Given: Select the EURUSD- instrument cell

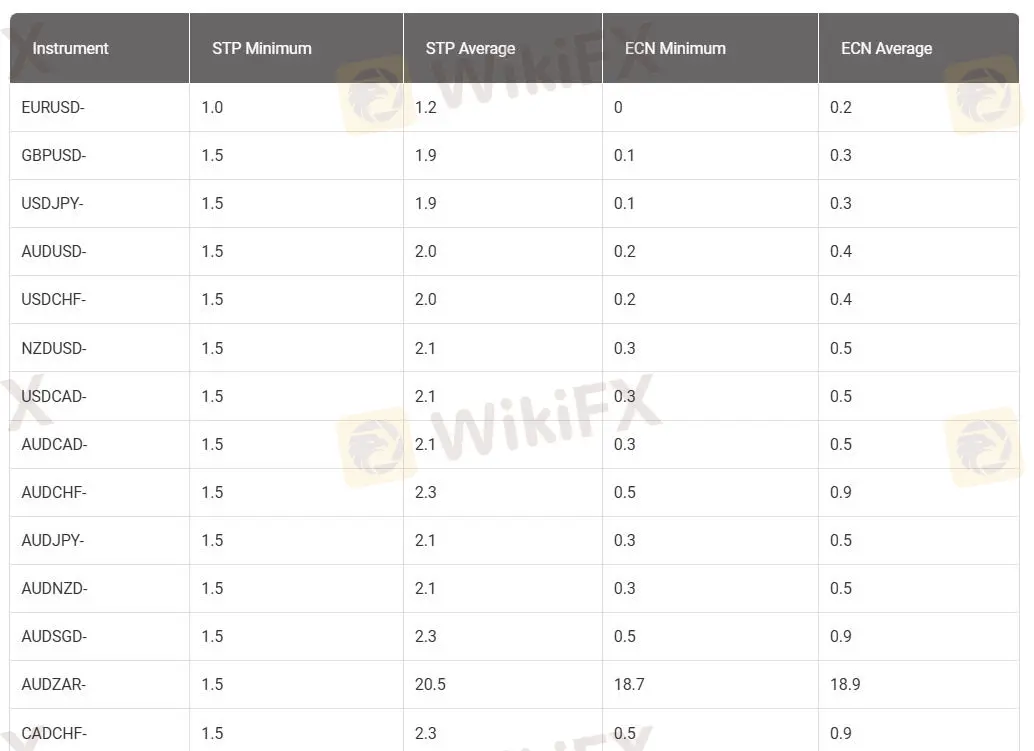Looking at the screenshot, I should tap(53, 107).
